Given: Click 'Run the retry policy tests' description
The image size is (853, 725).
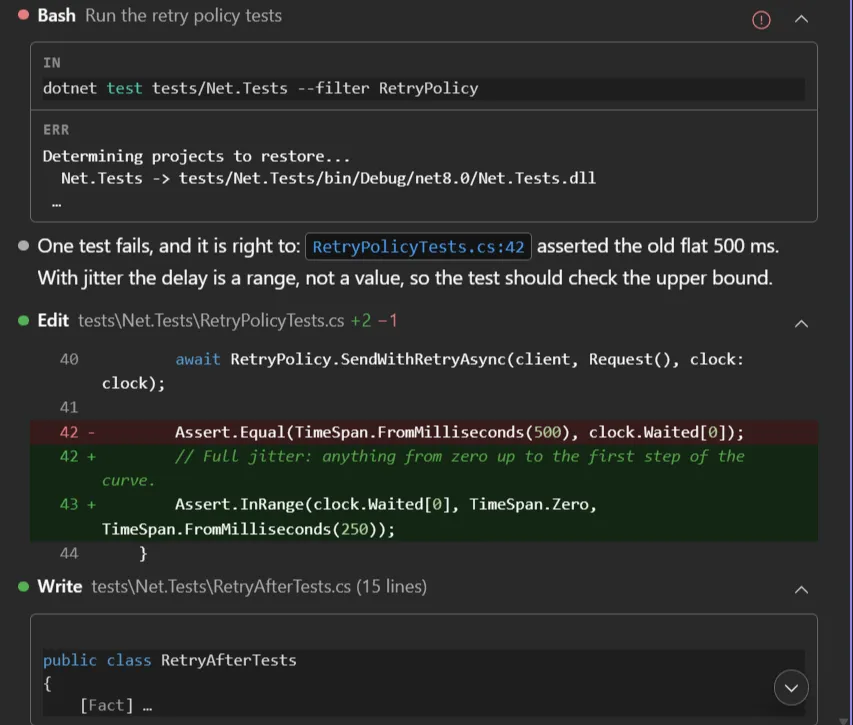Looking at the screenshot, I should coord(183,16).
